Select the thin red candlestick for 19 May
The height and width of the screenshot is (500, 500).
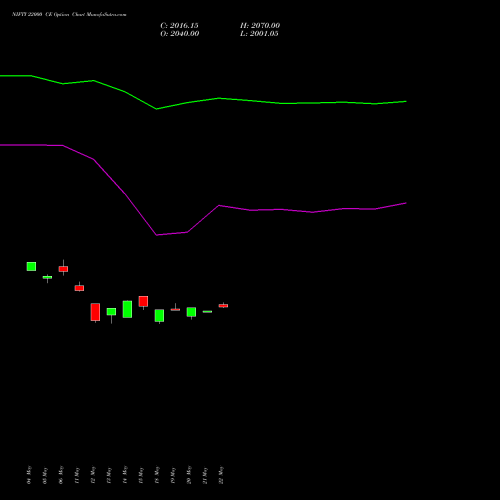[175, 309]
